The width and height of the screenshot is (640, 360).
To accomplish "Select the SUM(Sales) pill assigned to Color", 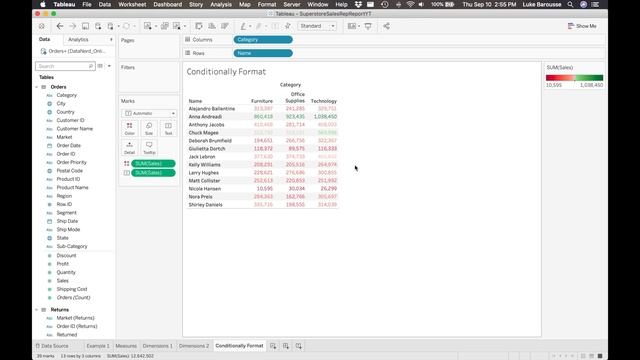I will 153,164.
